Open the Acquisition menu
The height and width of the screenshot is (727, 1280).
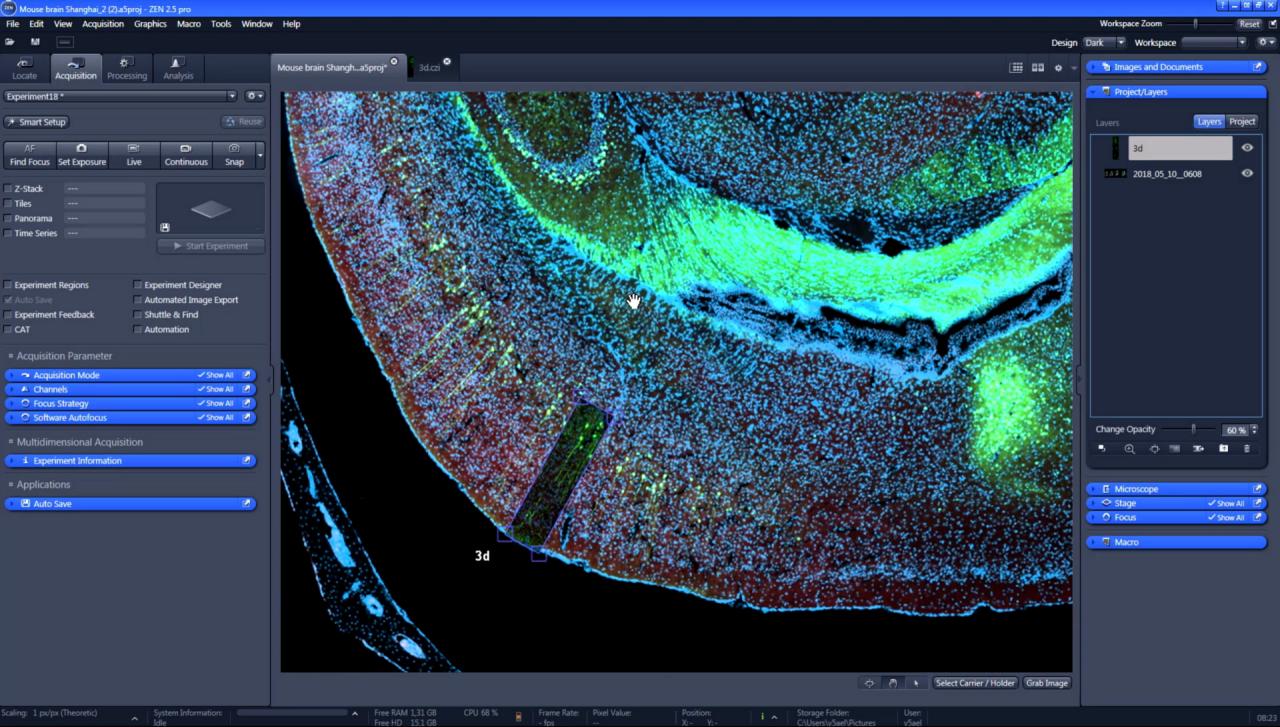(x=103, y=23)
